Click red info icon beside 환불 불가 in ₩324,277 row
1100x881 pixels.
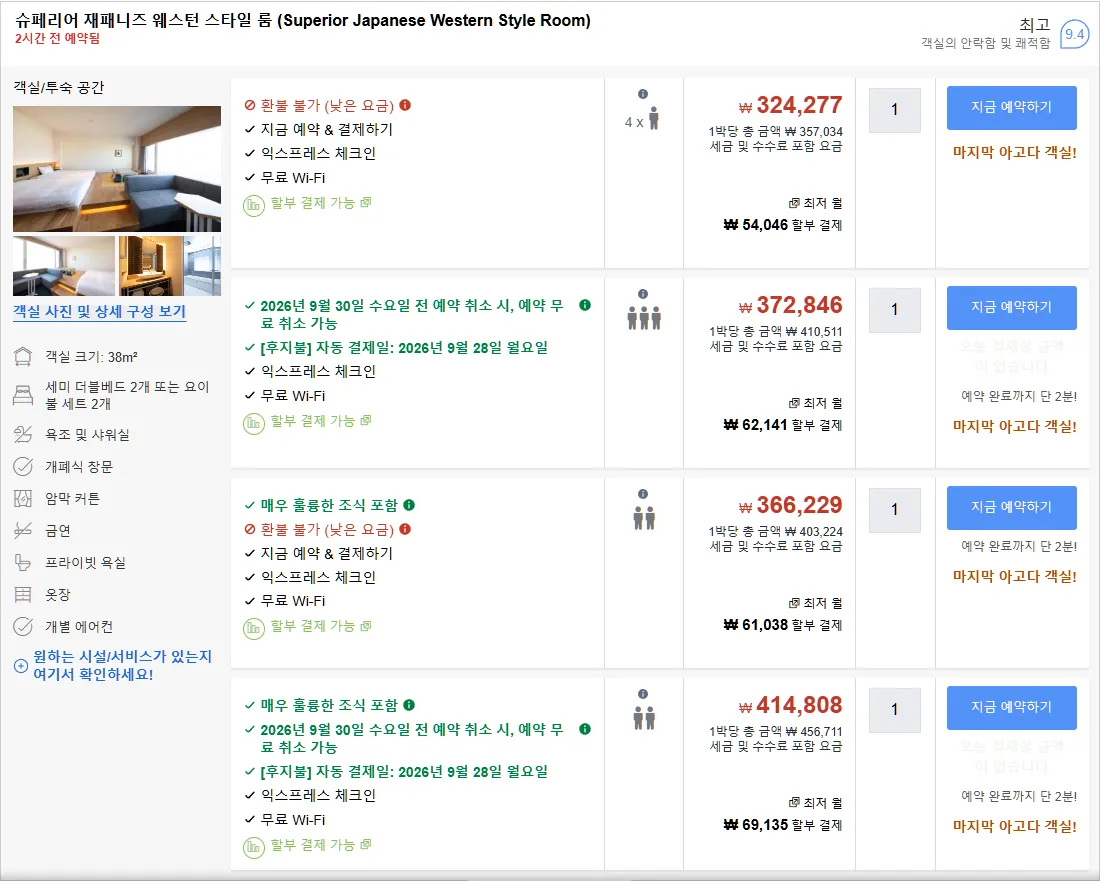coord(405,105)
